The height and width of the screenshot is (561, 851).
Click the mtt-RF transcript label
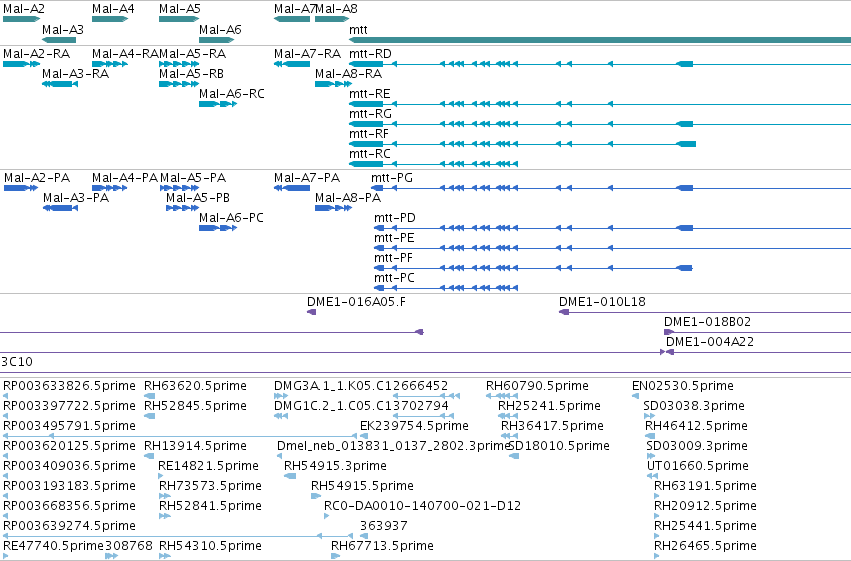click(x=369, y=134)
